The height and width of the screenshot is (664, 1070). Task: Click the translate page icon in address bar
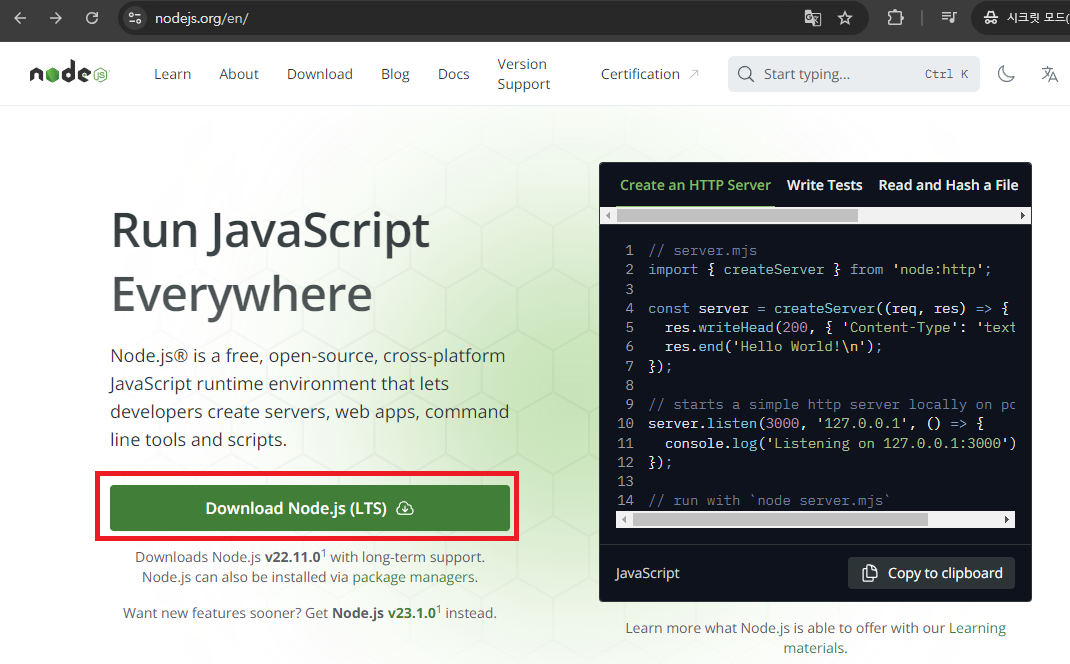click(812, 18)
